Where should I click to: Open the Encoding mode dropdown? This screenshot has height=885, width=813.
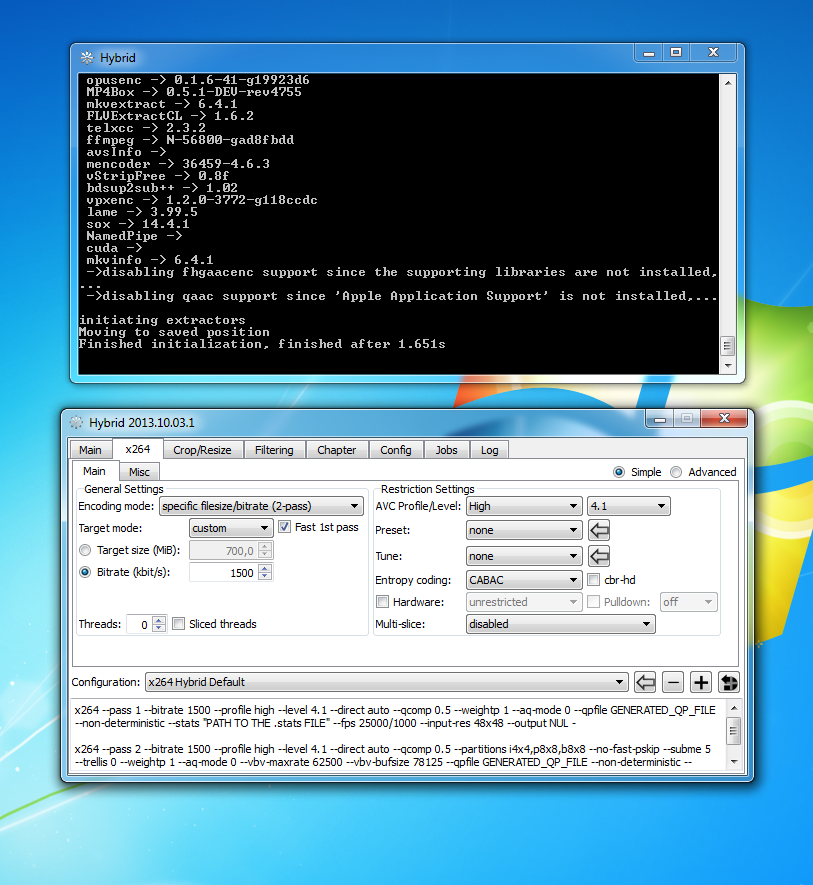click(260, 506)
